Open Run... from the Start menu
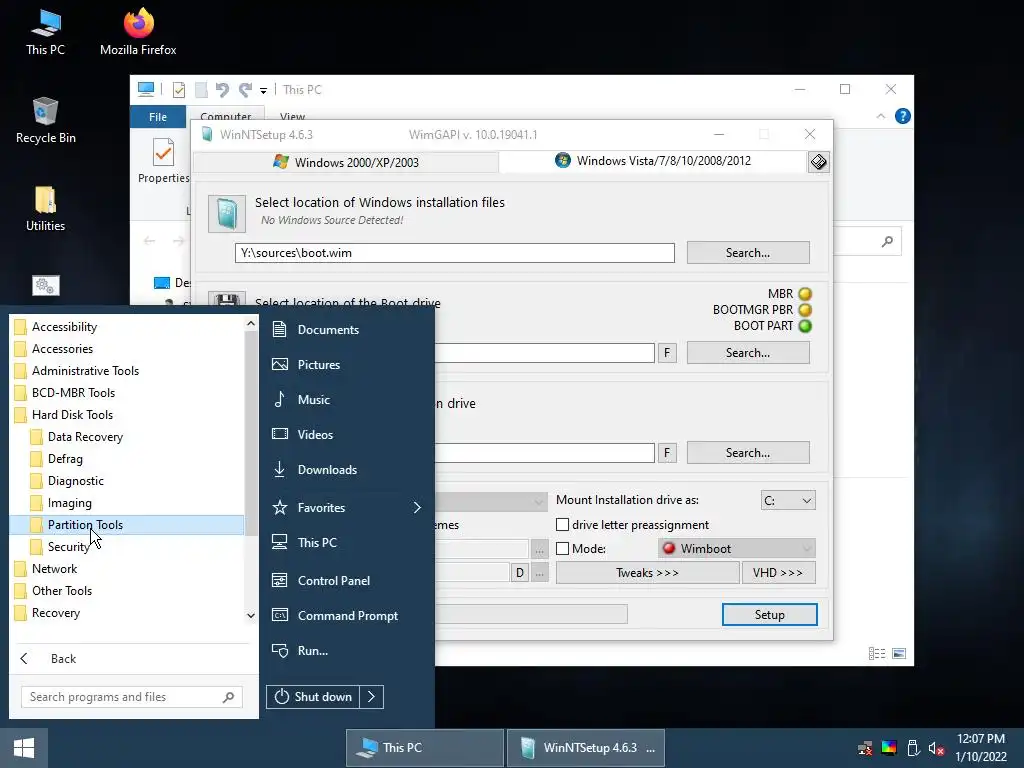The height and width of the screenshot is (768, 1024). (x=312, y=650)
